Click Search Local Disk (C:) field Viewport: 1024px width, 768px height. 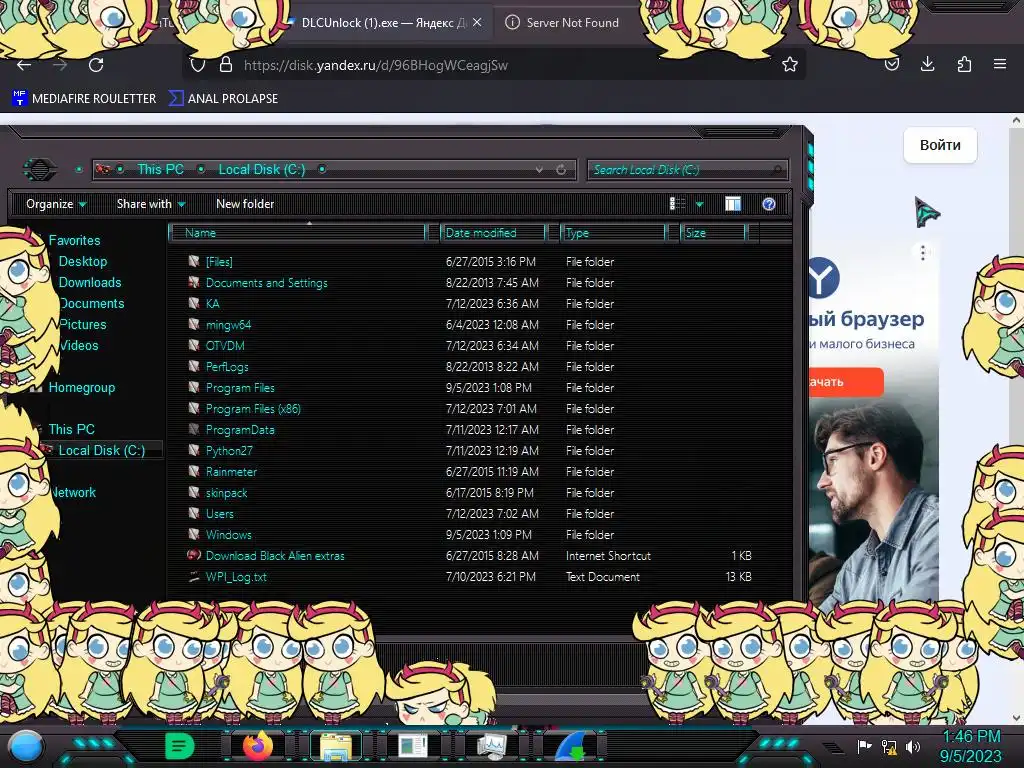click(x=687, y=170)
